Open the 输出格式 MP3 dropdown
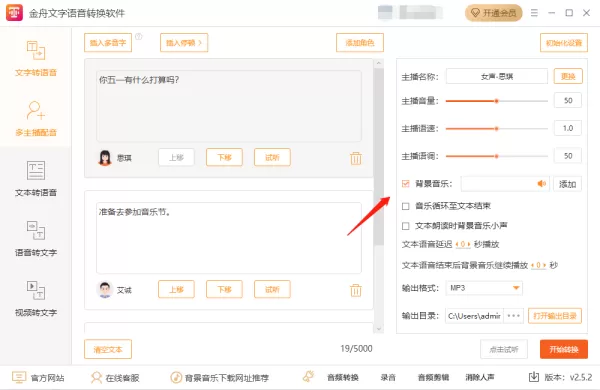The height and width of the screenshot is (390, 600). click(484, 288)
